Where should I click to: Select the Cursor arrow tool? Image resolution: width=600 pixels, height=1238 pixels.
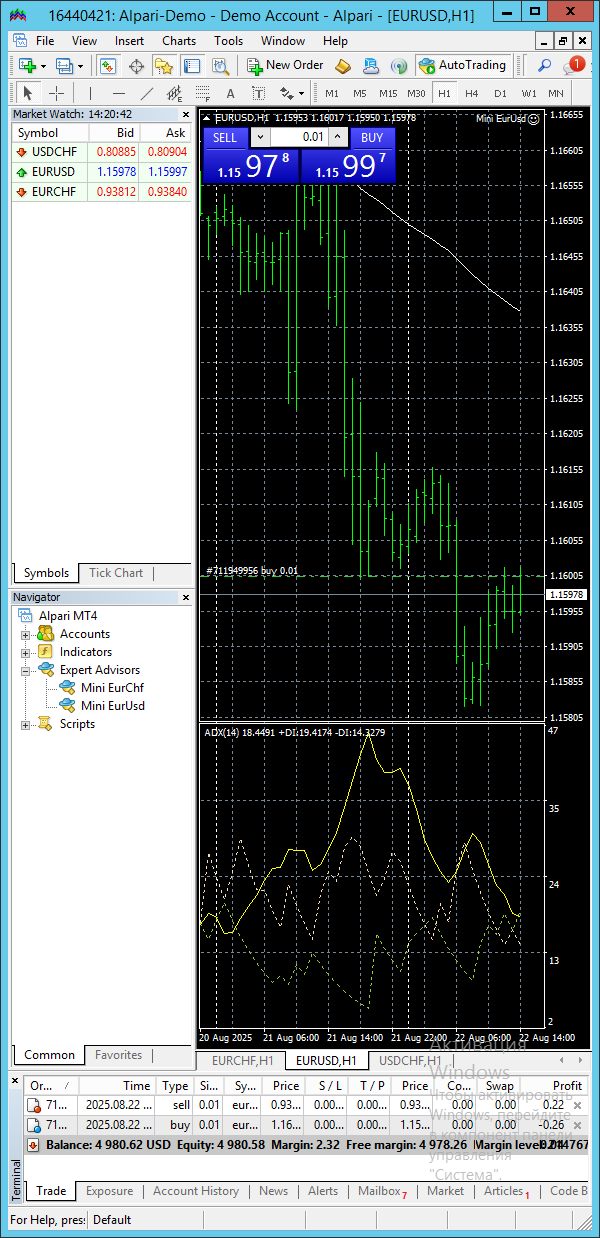(x=28, y=93)
